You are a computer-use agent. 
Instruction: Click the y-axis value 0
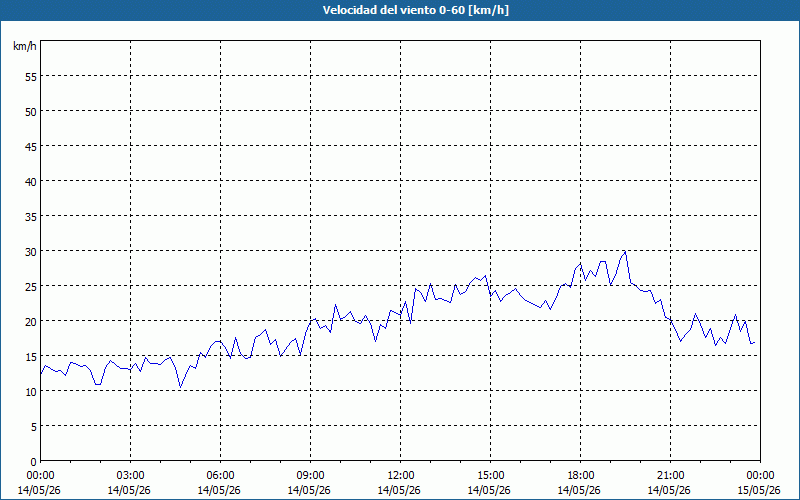click(x=34, y=462)
